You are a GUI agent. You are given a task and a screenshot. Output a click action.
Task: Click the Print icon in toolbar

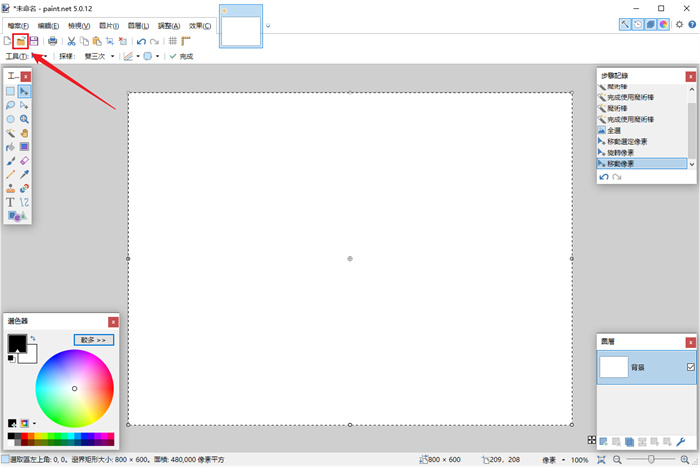[52, 41]
